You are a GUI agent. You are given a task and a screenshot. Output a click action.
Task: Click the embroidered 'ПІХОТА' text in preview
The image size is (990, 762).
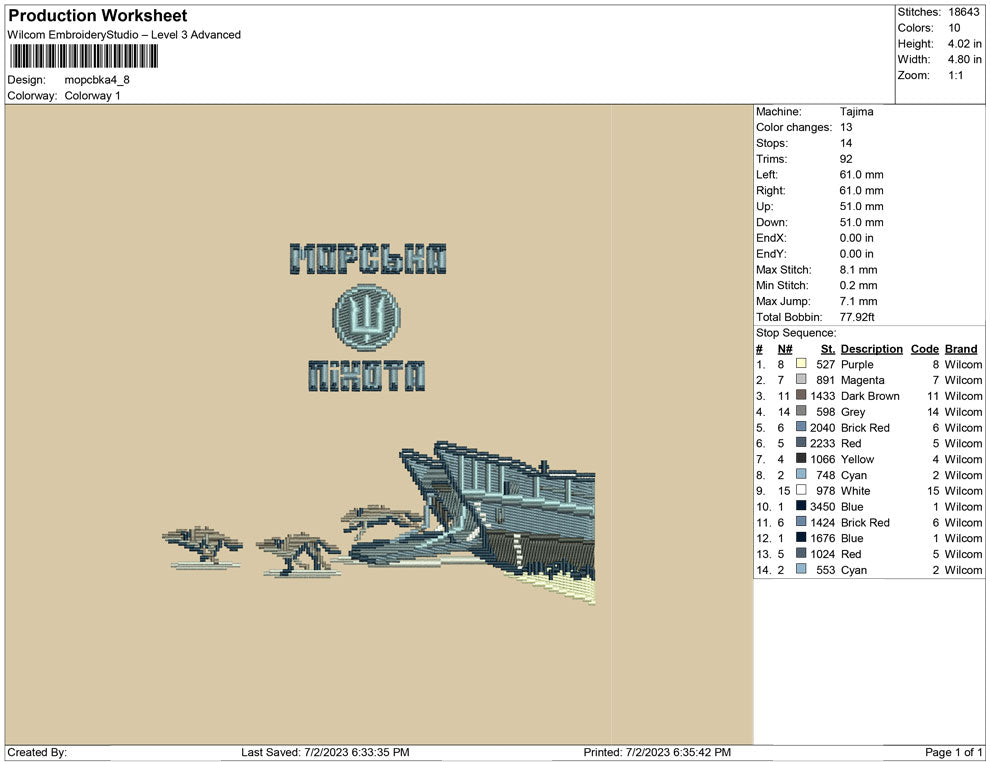click(x=366, y=376)
